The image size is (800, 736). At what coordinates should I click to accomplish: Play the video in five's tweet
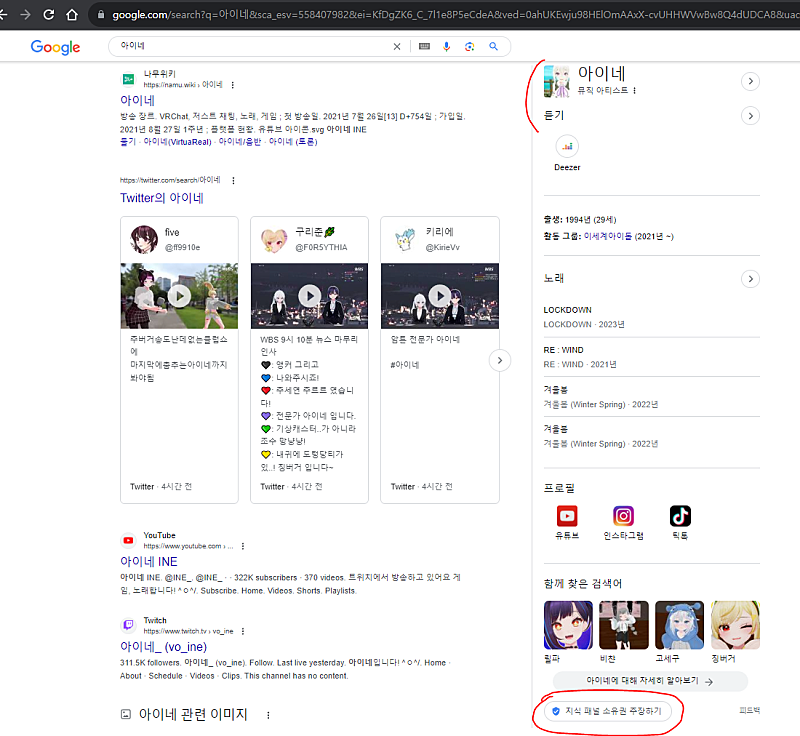(179, 296)
